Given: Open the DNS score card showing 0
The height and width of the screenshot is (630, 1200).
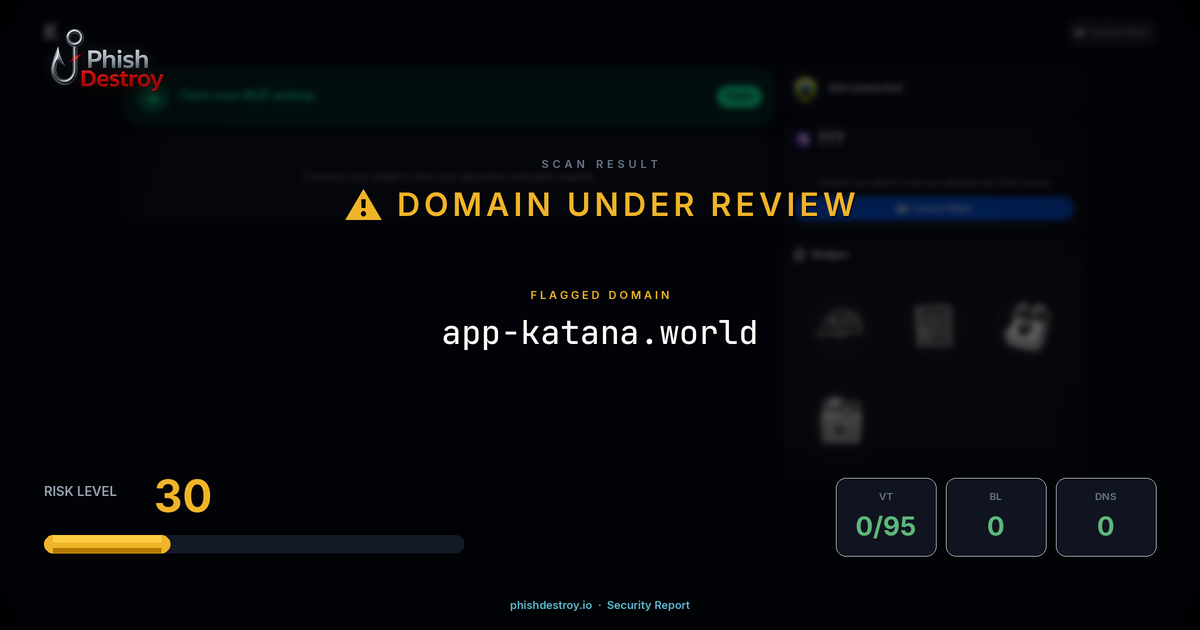Looking at the screenshot, I should (x=1106, y=517).
